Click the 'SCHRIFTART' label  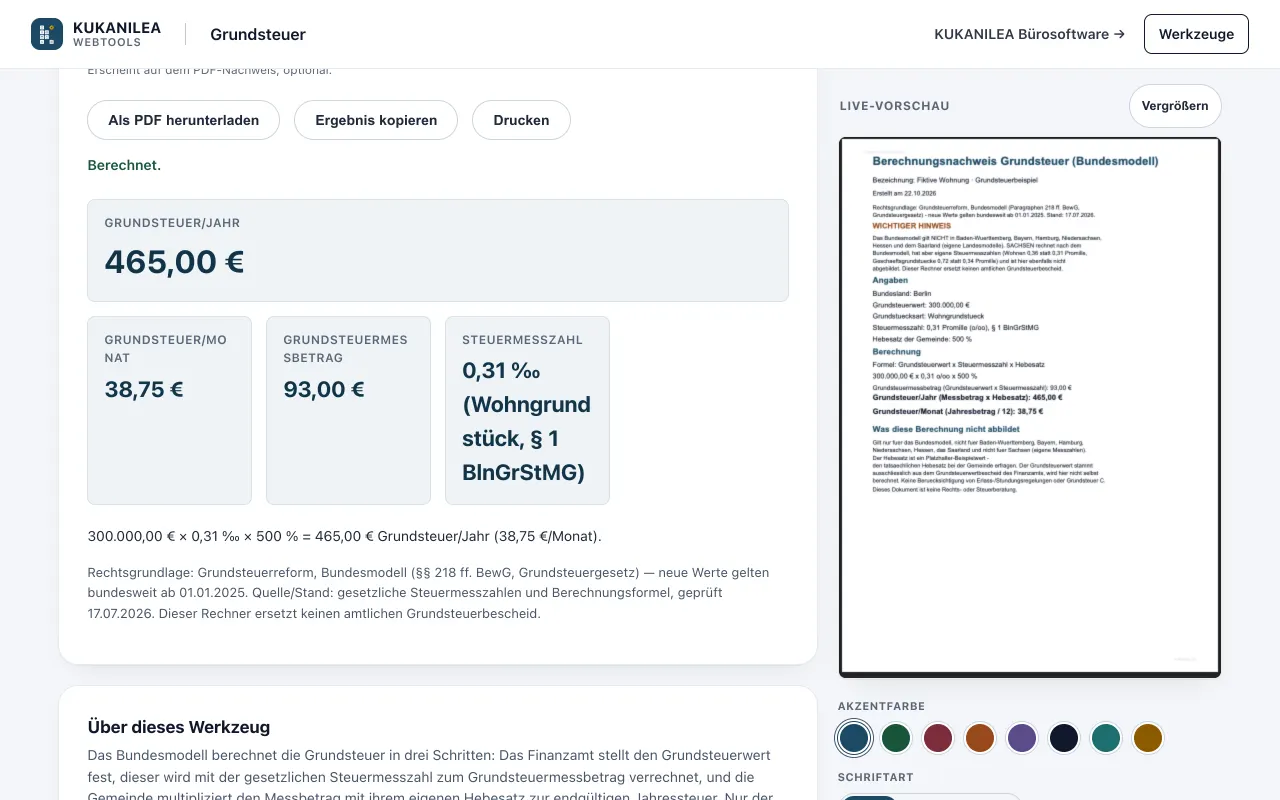(x=876, y=777)
